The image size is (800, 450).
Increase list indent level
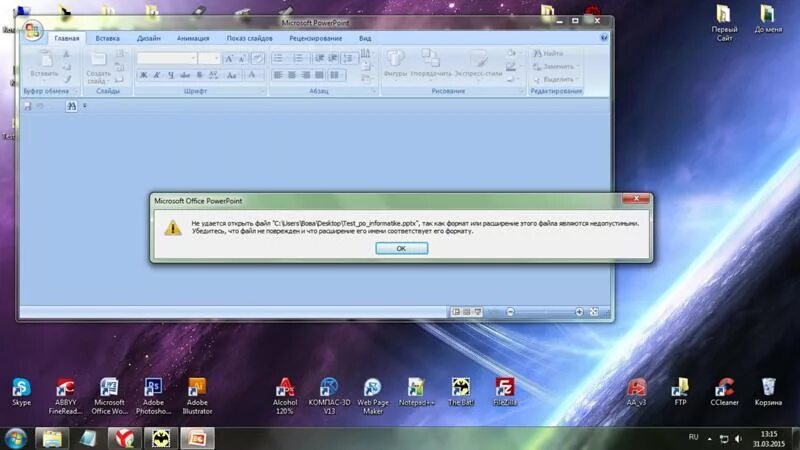(x=333, y=59)
